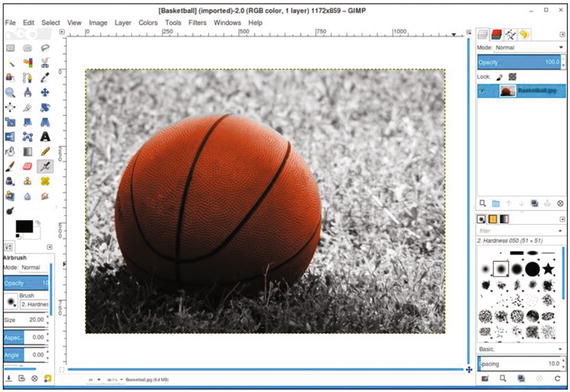Open the Windows menu
The height and width of the screenshot is (392, 570).
point(227,23)
